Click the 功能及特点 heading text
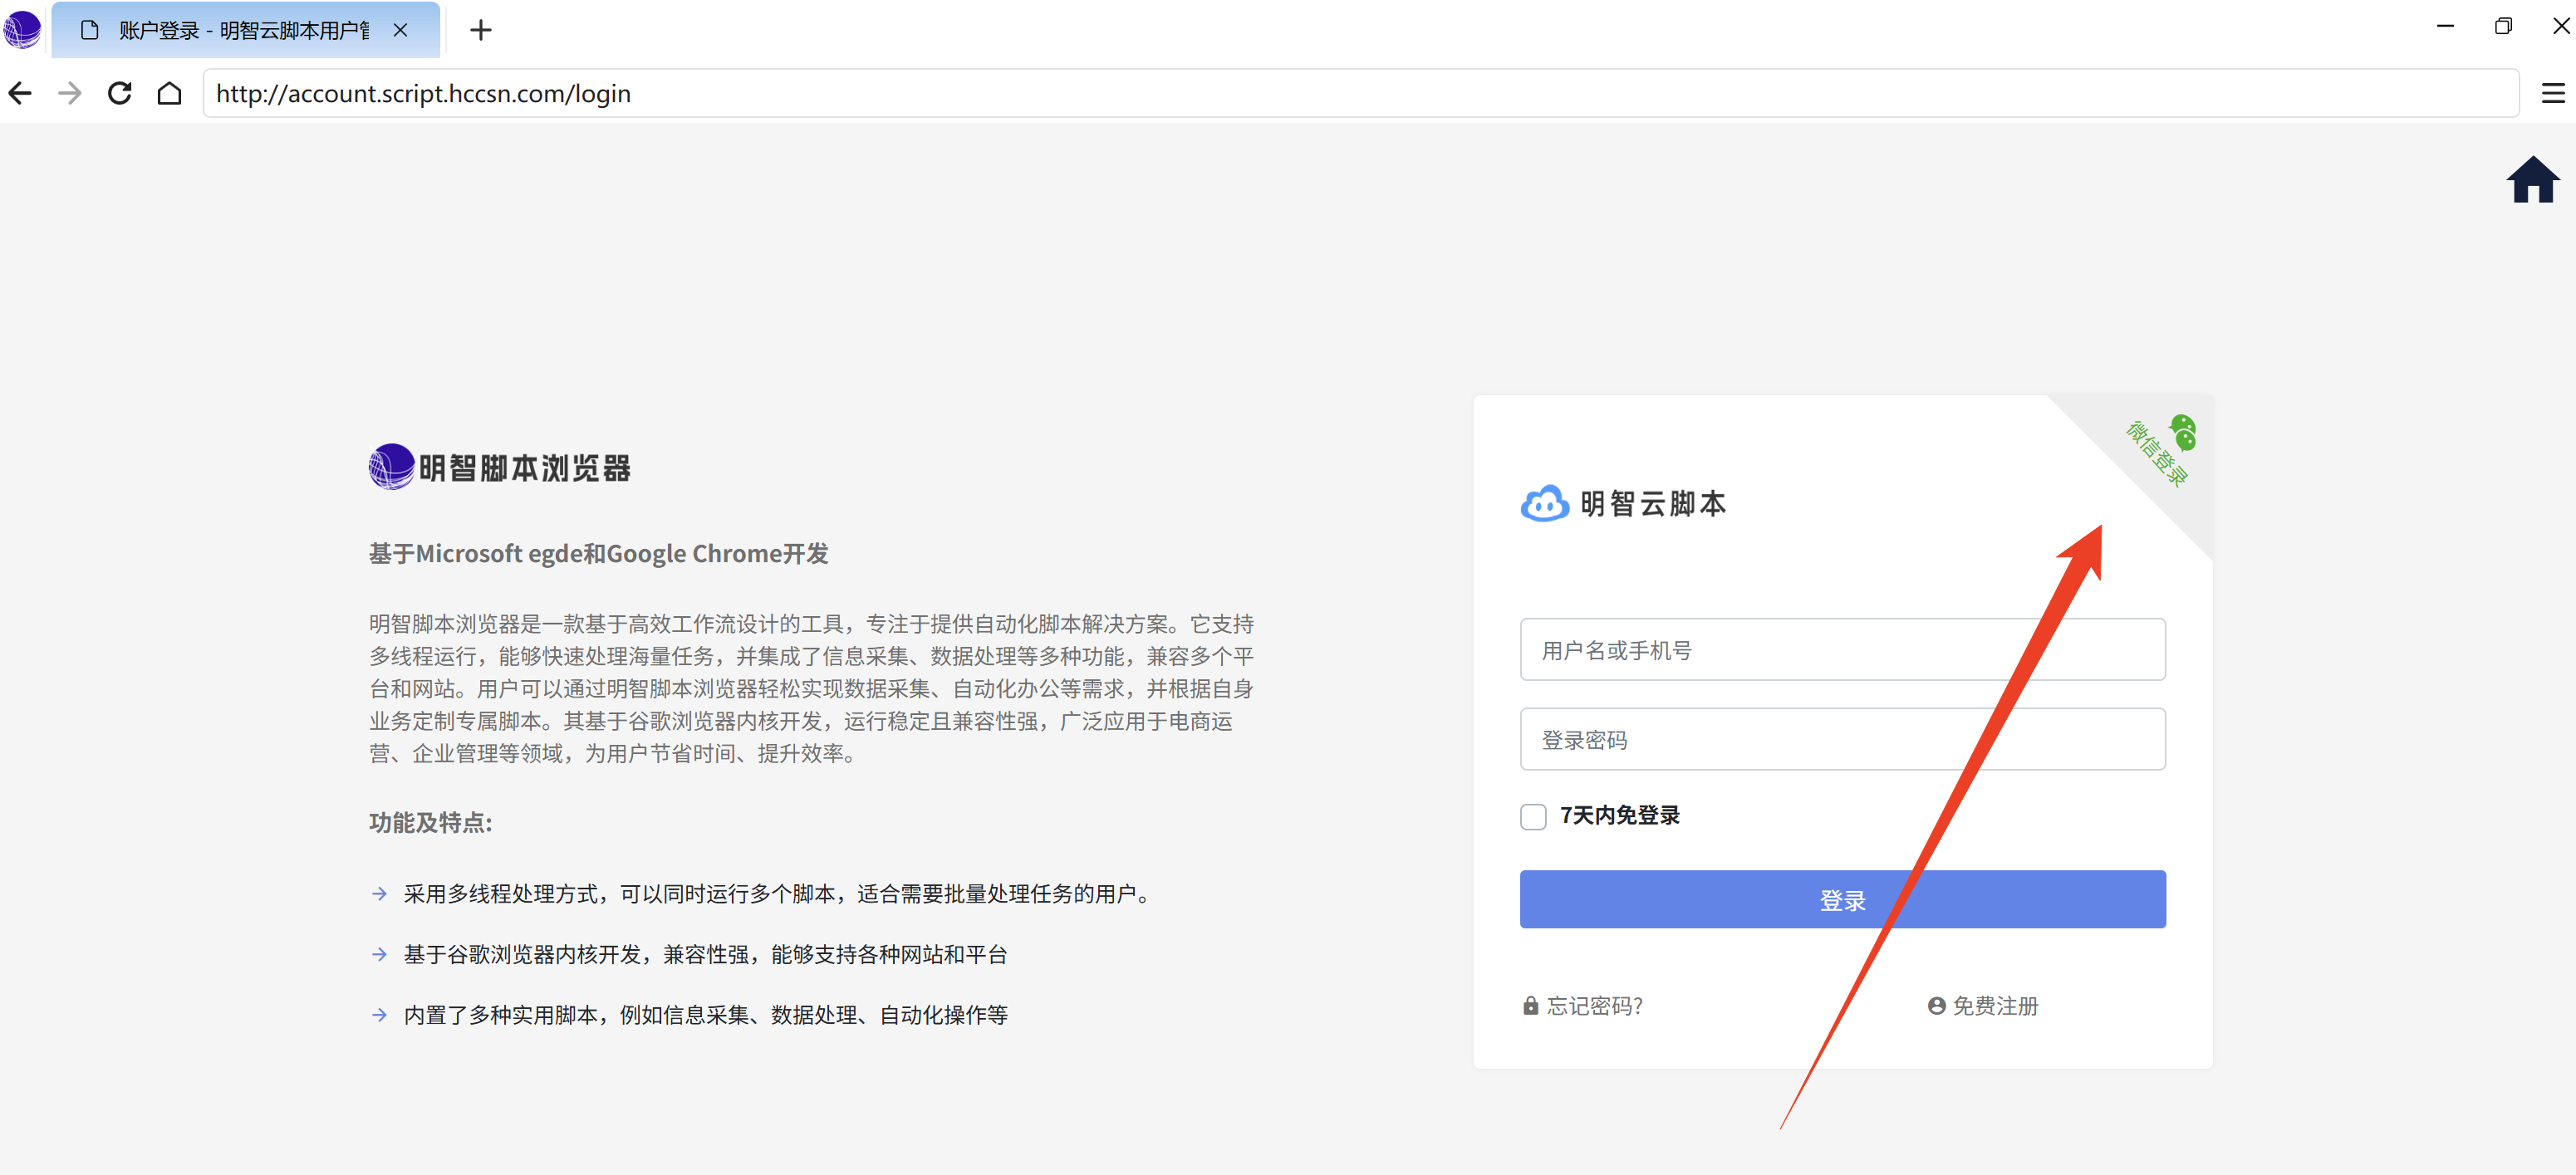This screenshot has height=1175, width=2576. point(431,823)
